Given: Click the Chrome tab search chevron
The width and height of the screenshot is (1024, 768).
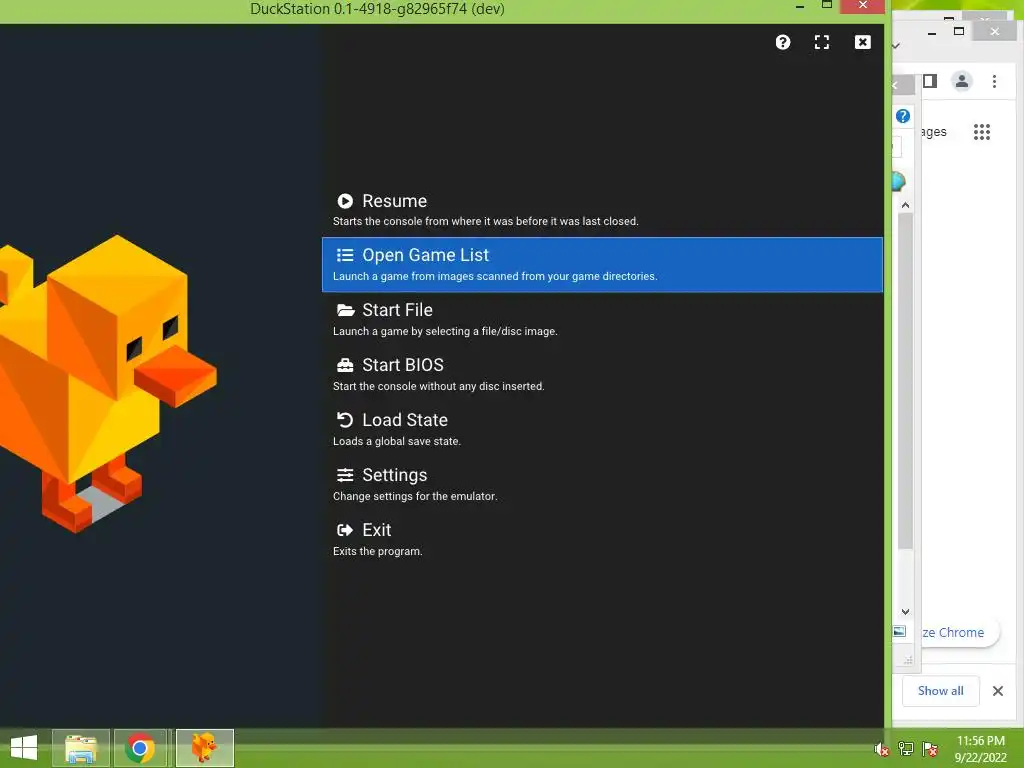Looking at the screenshot, I should point(896,46).
